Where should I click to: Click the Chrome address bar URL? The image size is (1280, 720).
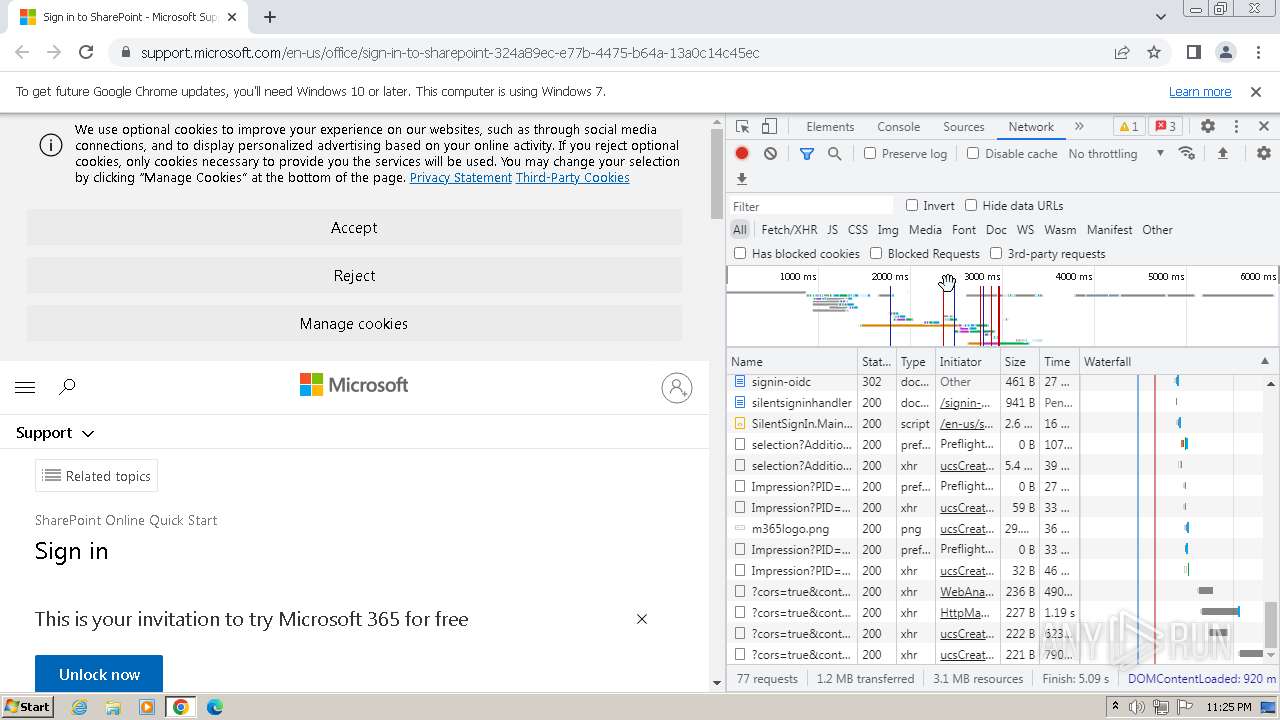[x=450, y=52]
